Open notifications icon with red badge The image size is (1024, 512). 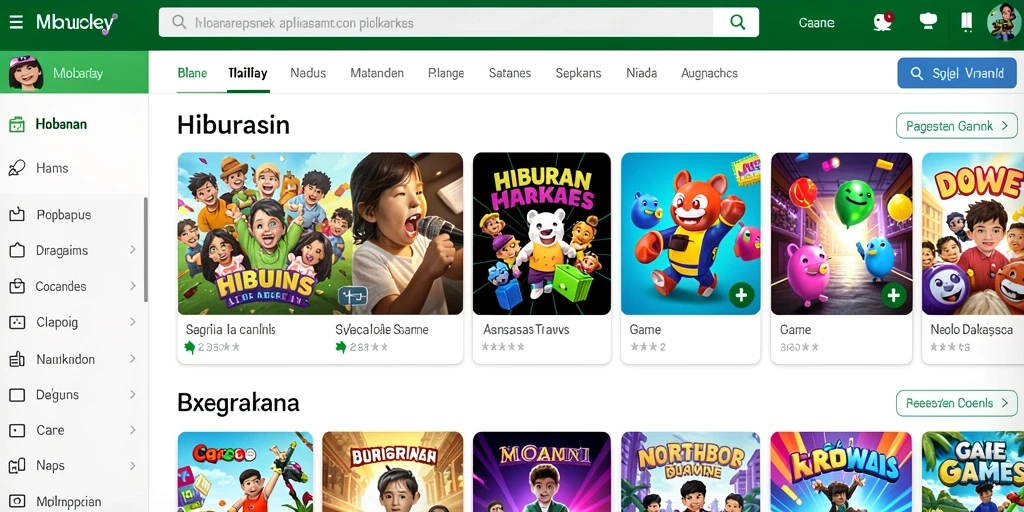click(x=883, y=22)
